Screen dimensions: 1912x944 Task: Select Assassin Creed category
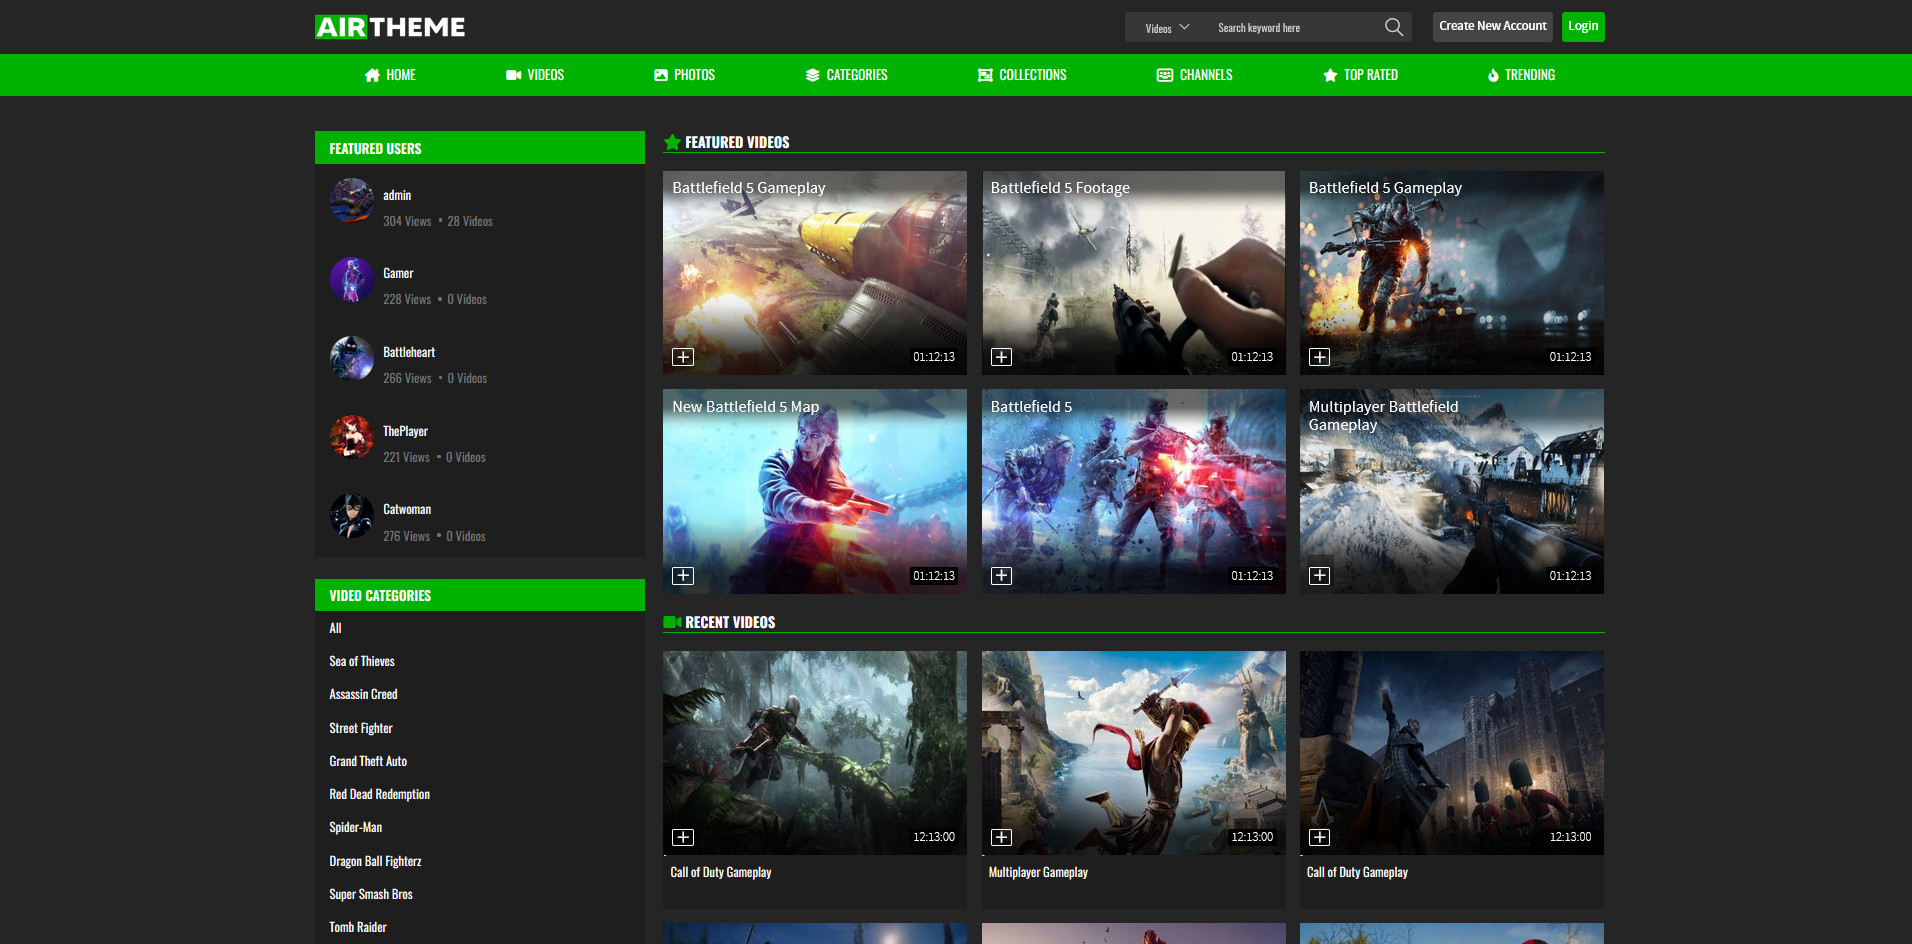point(363,694)
